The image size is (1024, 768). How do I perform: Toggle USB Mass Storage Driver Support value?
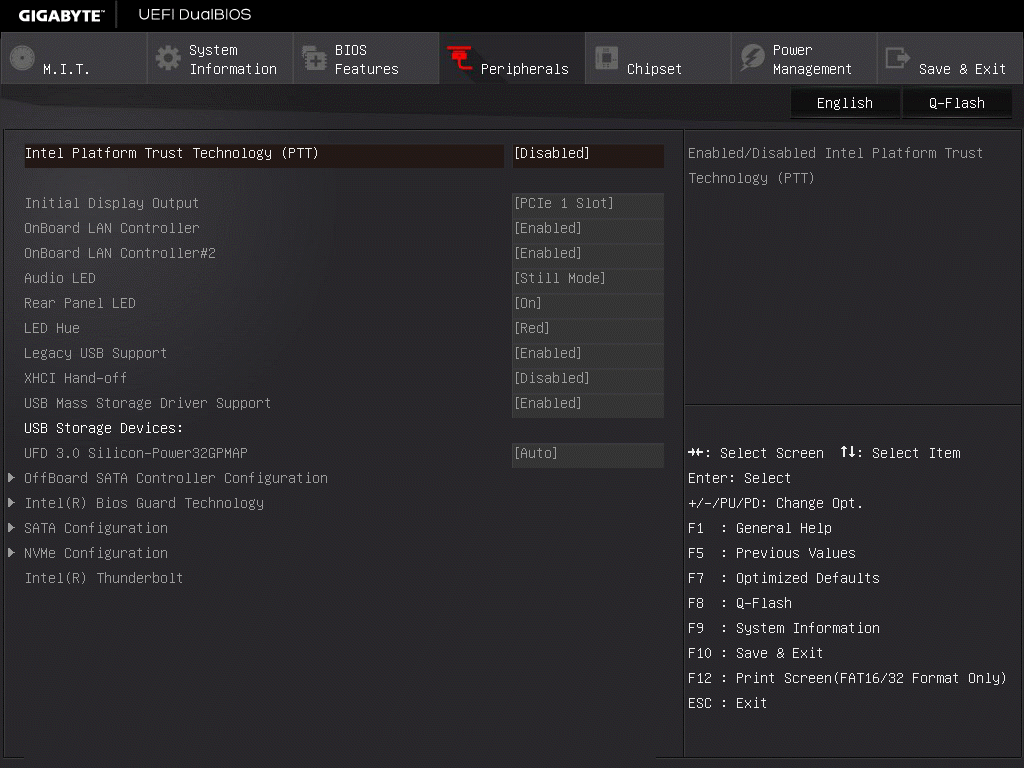588,404
